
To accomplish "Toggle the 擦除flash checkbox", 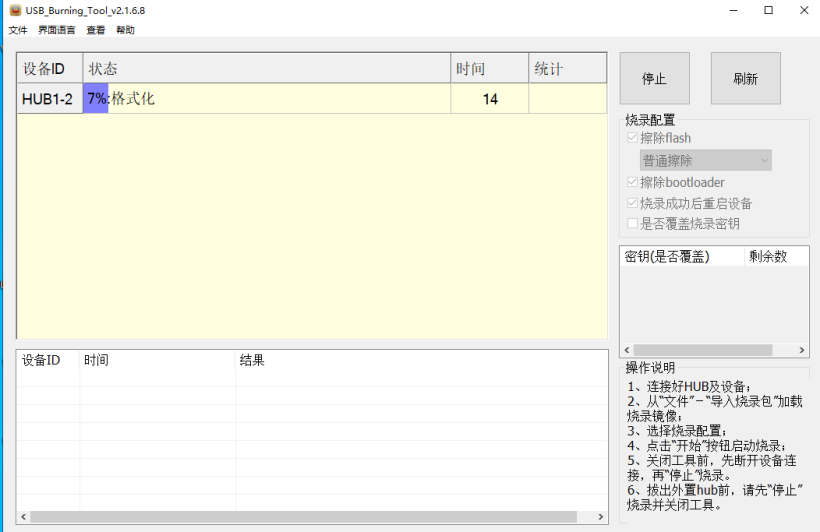I will [x=632, y=138].
